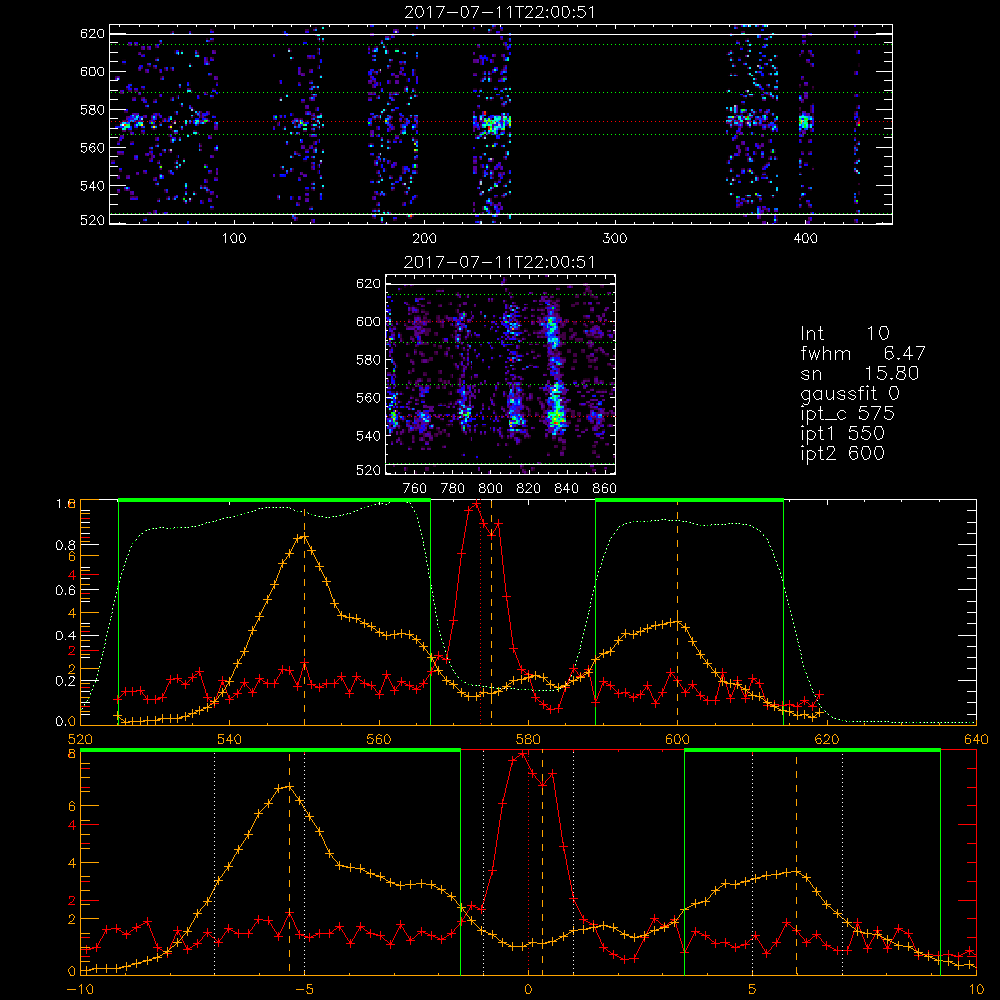Click the 760 tick label under middle spectrogram
The height and width of the screenshot is (1000, 1000).
415,489
